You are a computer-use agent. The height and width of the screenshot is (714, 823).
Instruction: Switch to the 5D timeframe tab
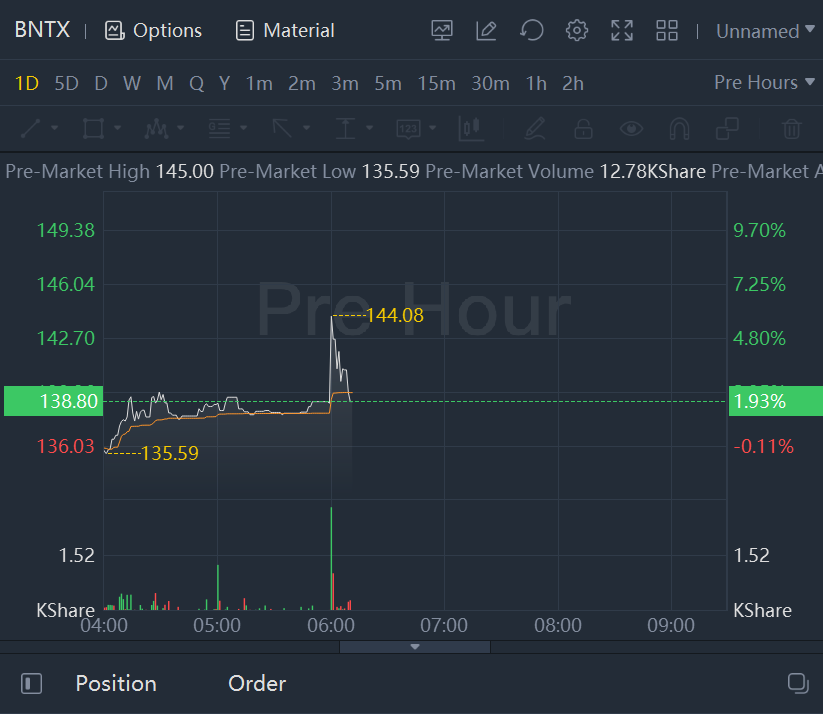tap(66, 83)
